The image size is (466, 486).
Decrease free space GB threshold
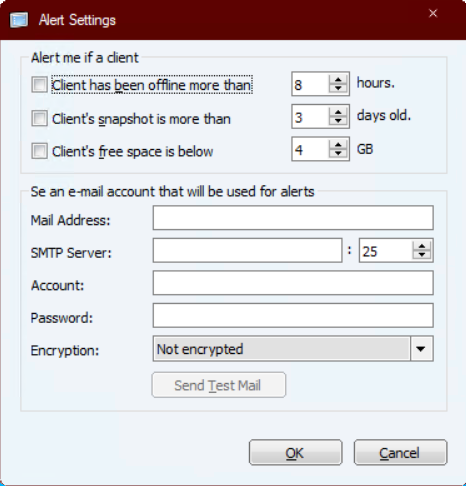[x=338, y=153]
